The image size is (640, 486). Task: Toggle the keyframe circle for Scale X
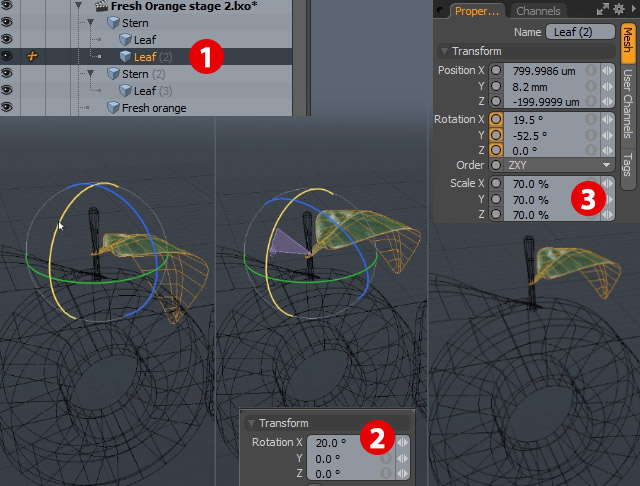[496, 183]
